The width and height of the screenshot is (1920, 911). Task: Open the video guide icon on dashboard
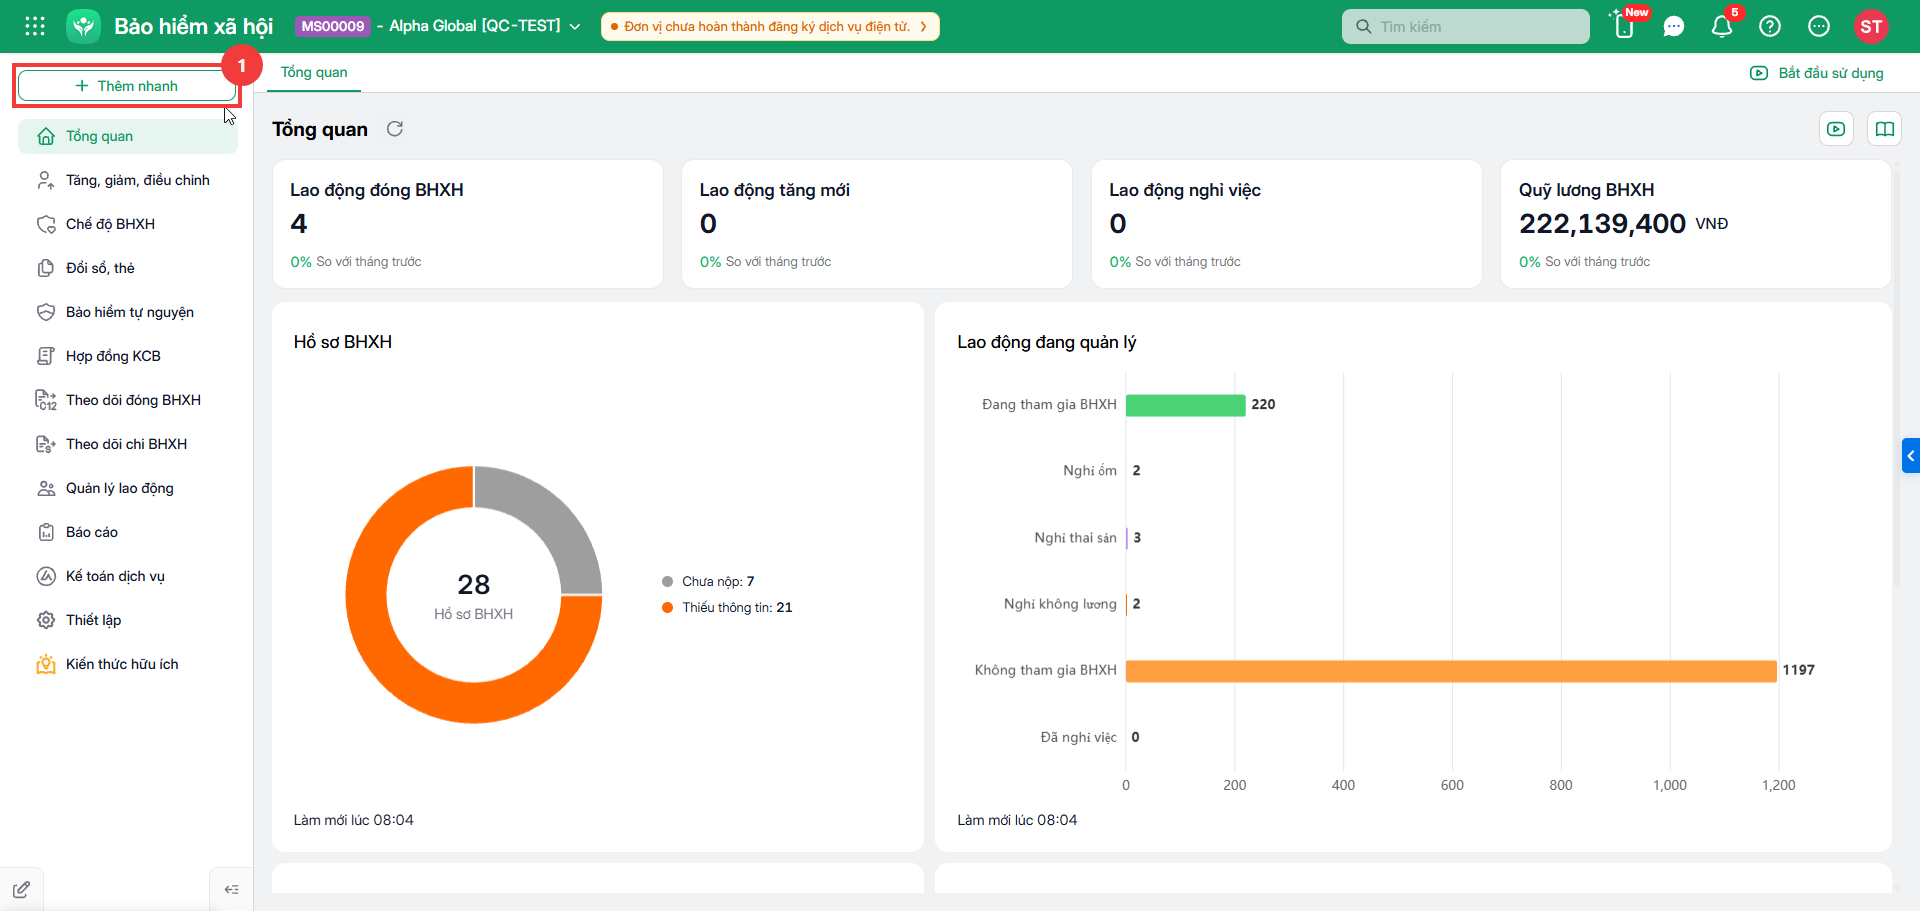click(1836, 129)
